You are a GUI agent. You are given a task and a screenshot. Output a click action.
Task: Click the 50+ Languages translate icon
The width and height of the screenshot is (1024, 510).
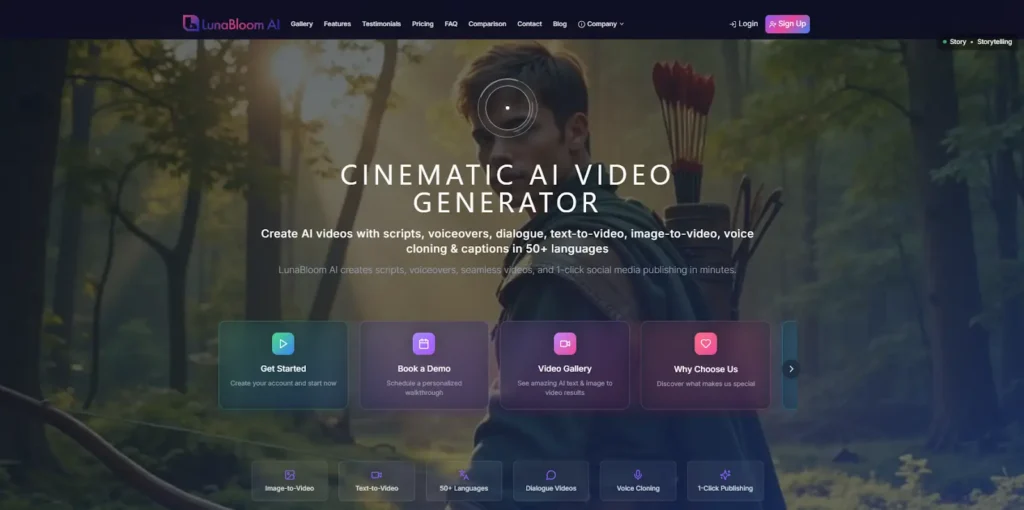coord(464,475)
